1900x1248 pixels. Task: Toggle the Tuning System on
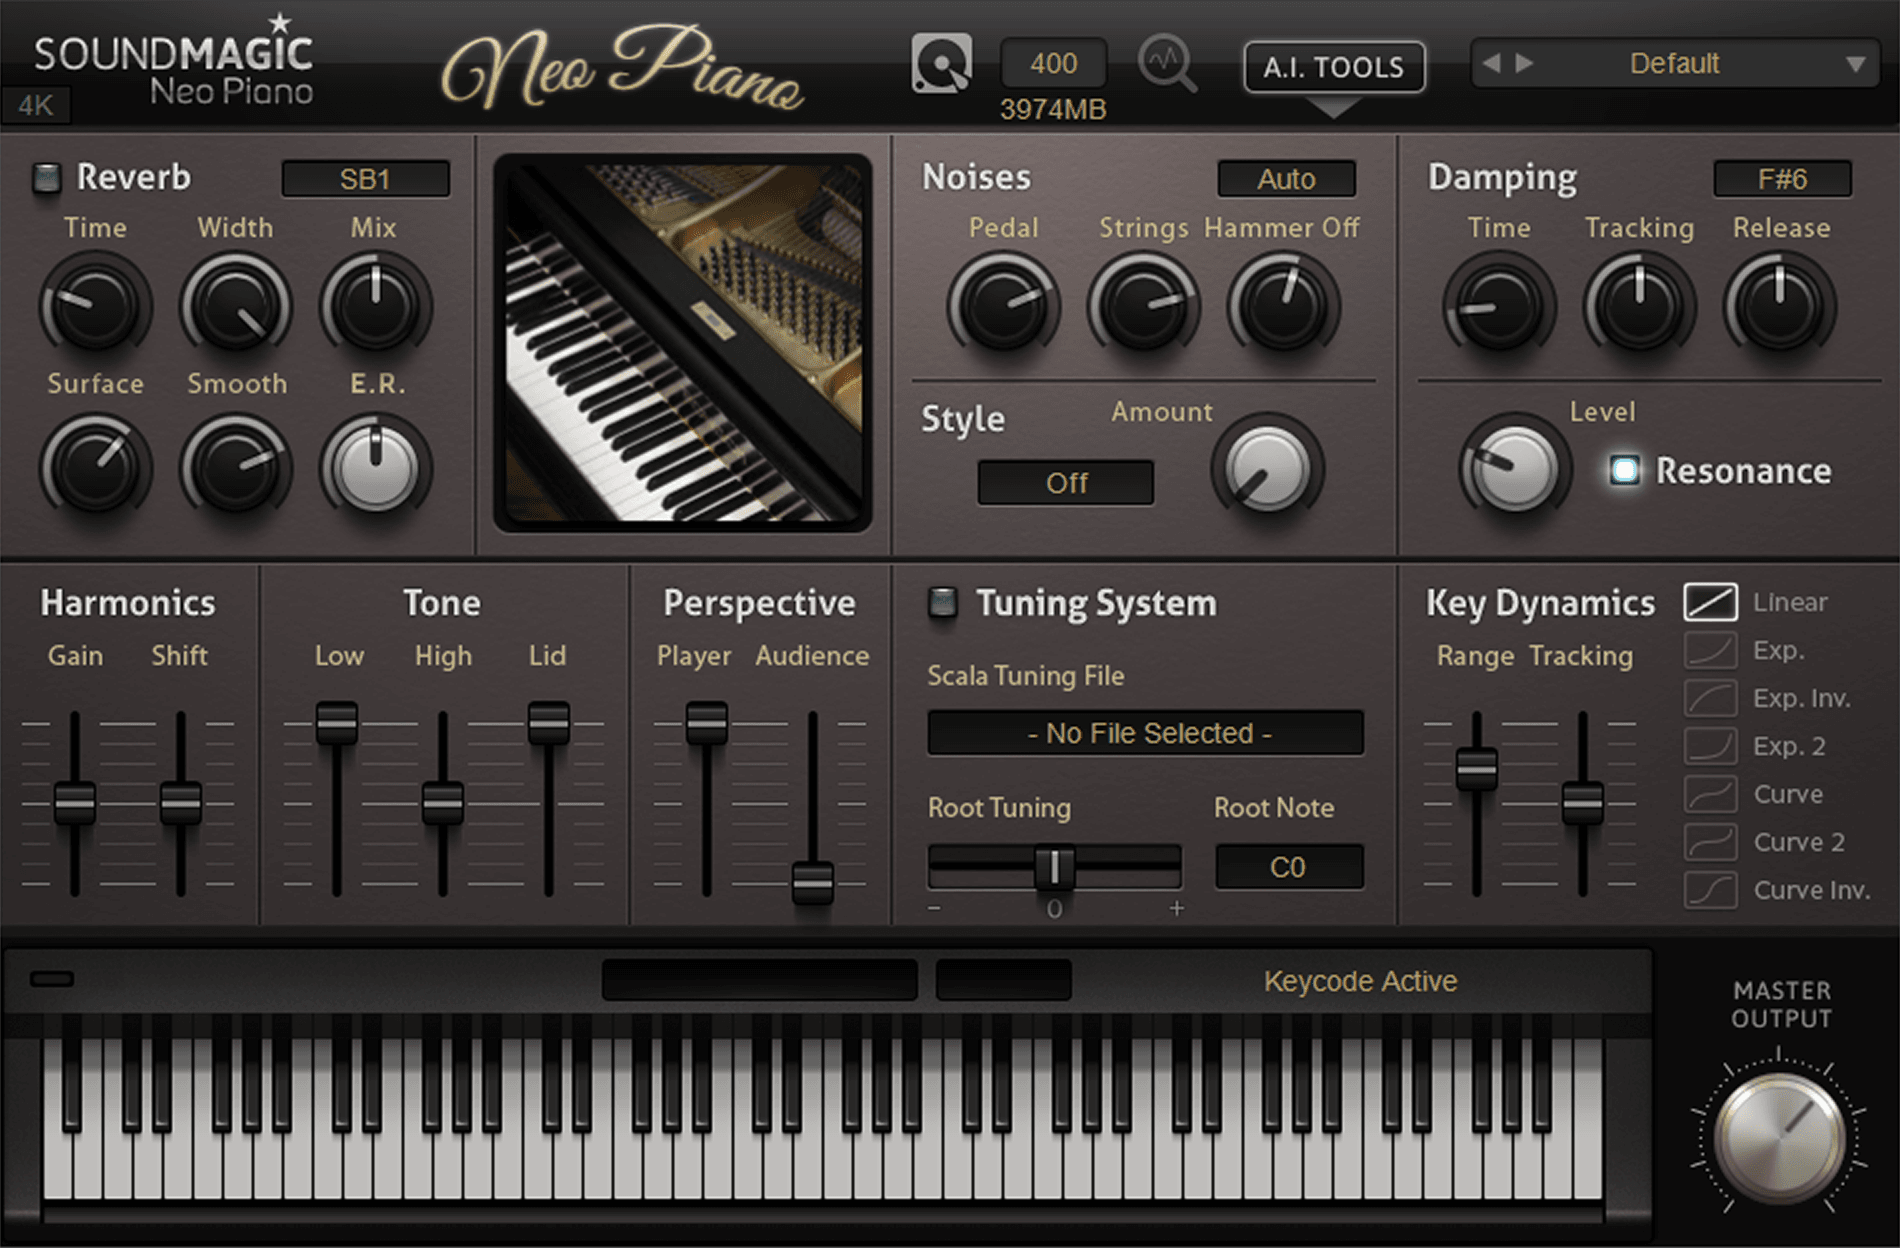[941, 603]
